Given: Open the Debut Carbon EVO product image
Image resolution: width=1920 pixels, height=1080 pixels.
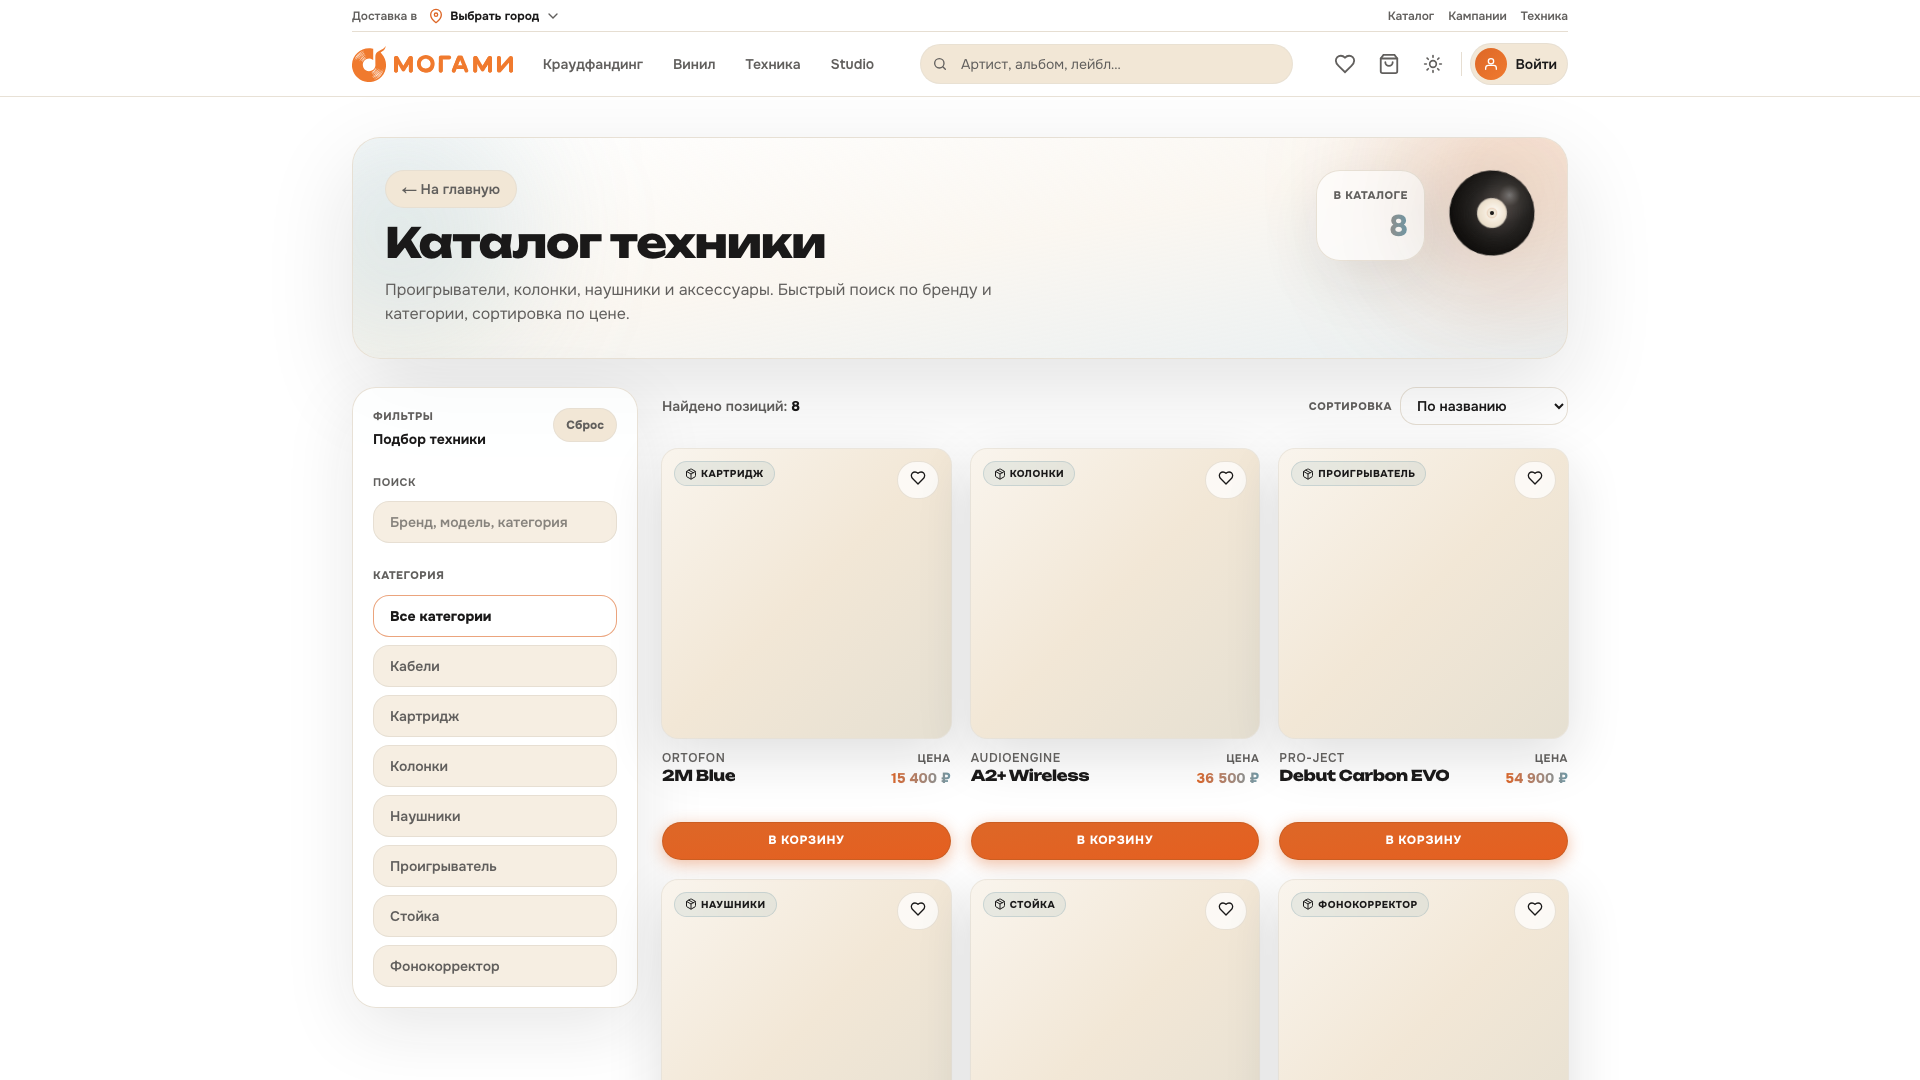Looking at the screenshot, I should [1423, 594].
